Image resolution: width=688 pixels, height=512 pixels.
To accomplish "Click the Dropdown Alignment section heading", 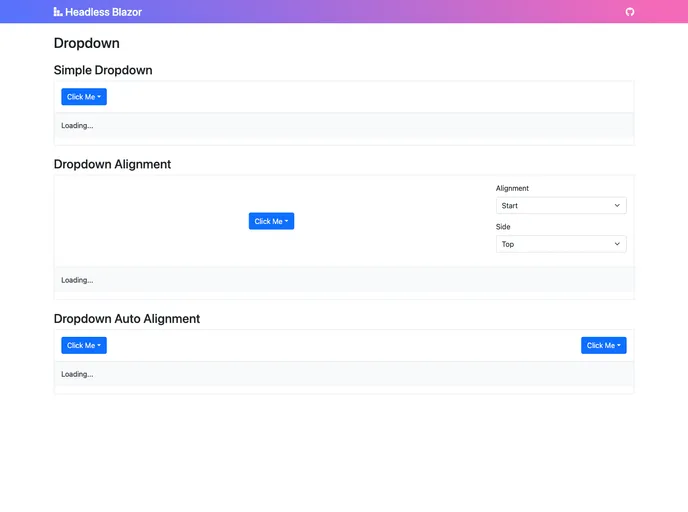I will coord(112,164).
